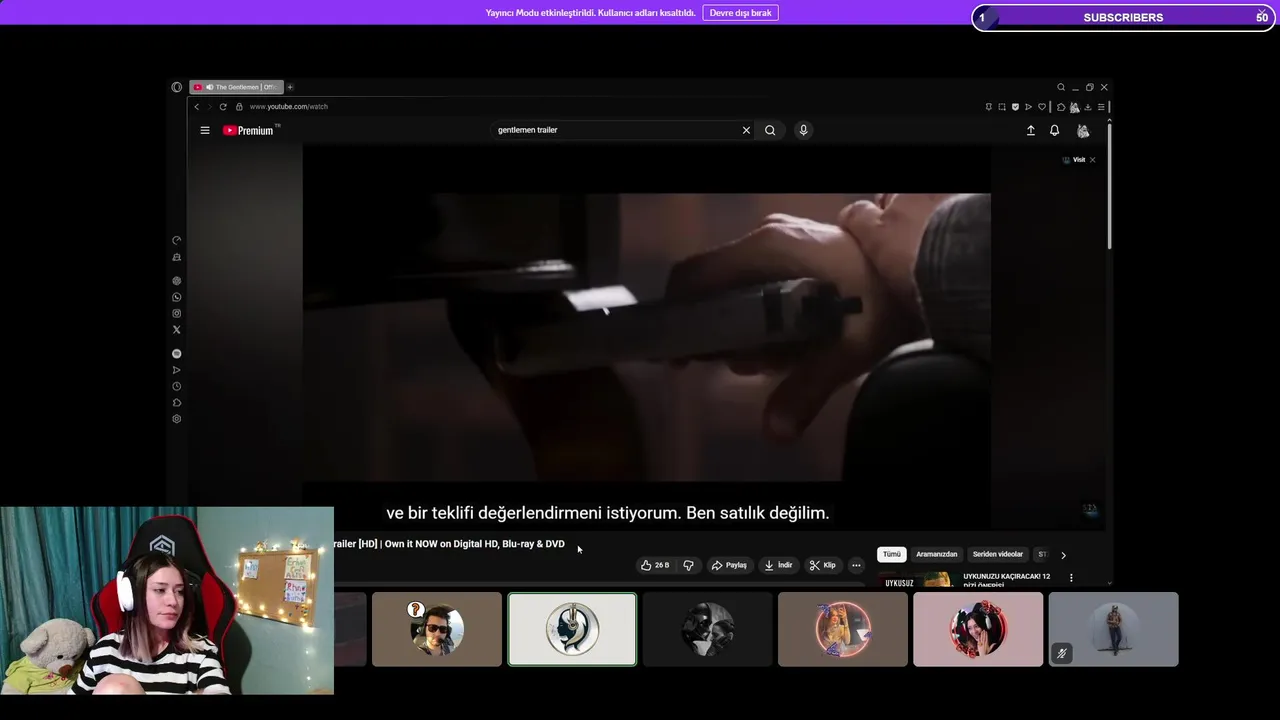Click 'Devre dışı bırak' streamer mode button
Image resolution: width=1280 pixels, height=720 pixels.
point(740,13)
